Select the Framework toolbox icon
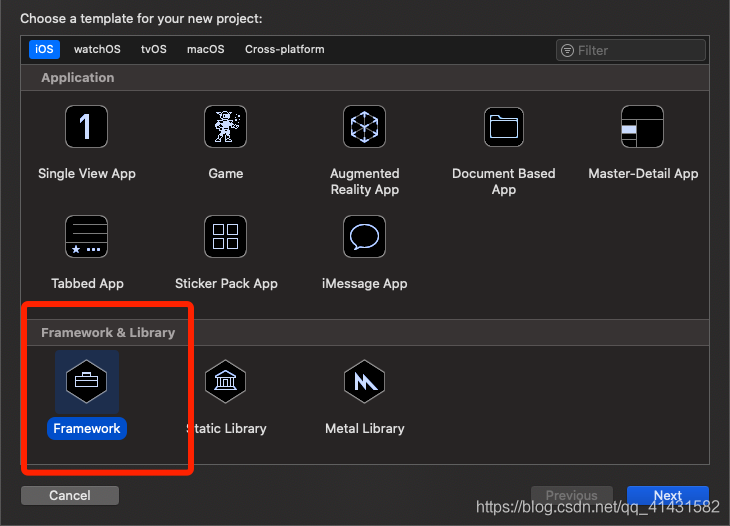This screenshot has width=730, height=526. pyautogui.click(x=87, y=381)
